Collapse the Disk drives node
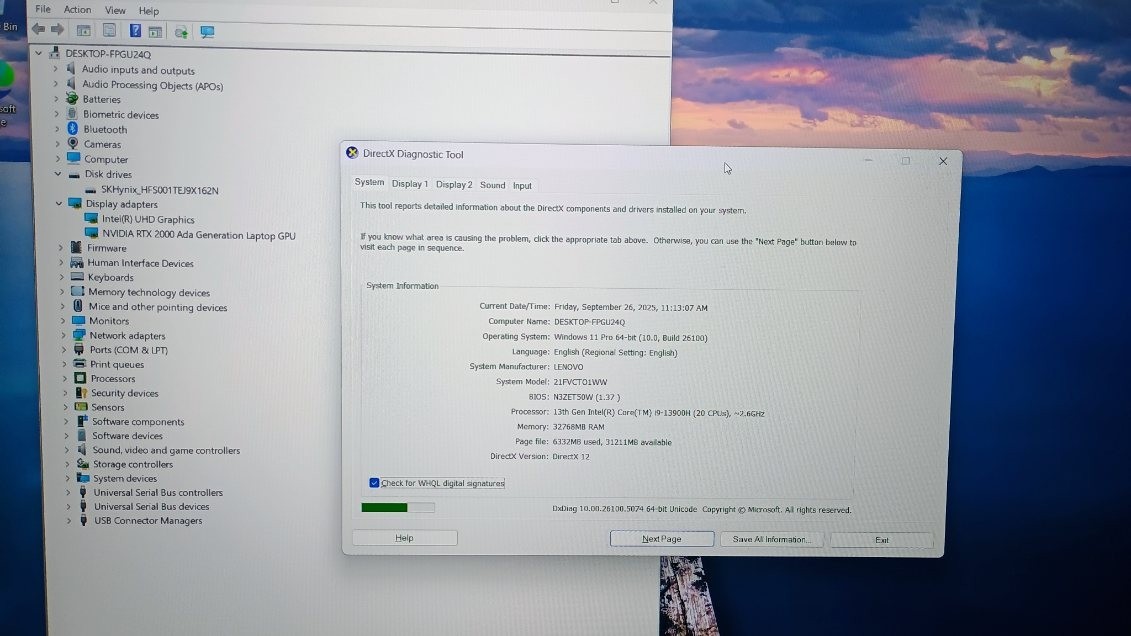The image size is (1131, 636). [x=58, y=174]
